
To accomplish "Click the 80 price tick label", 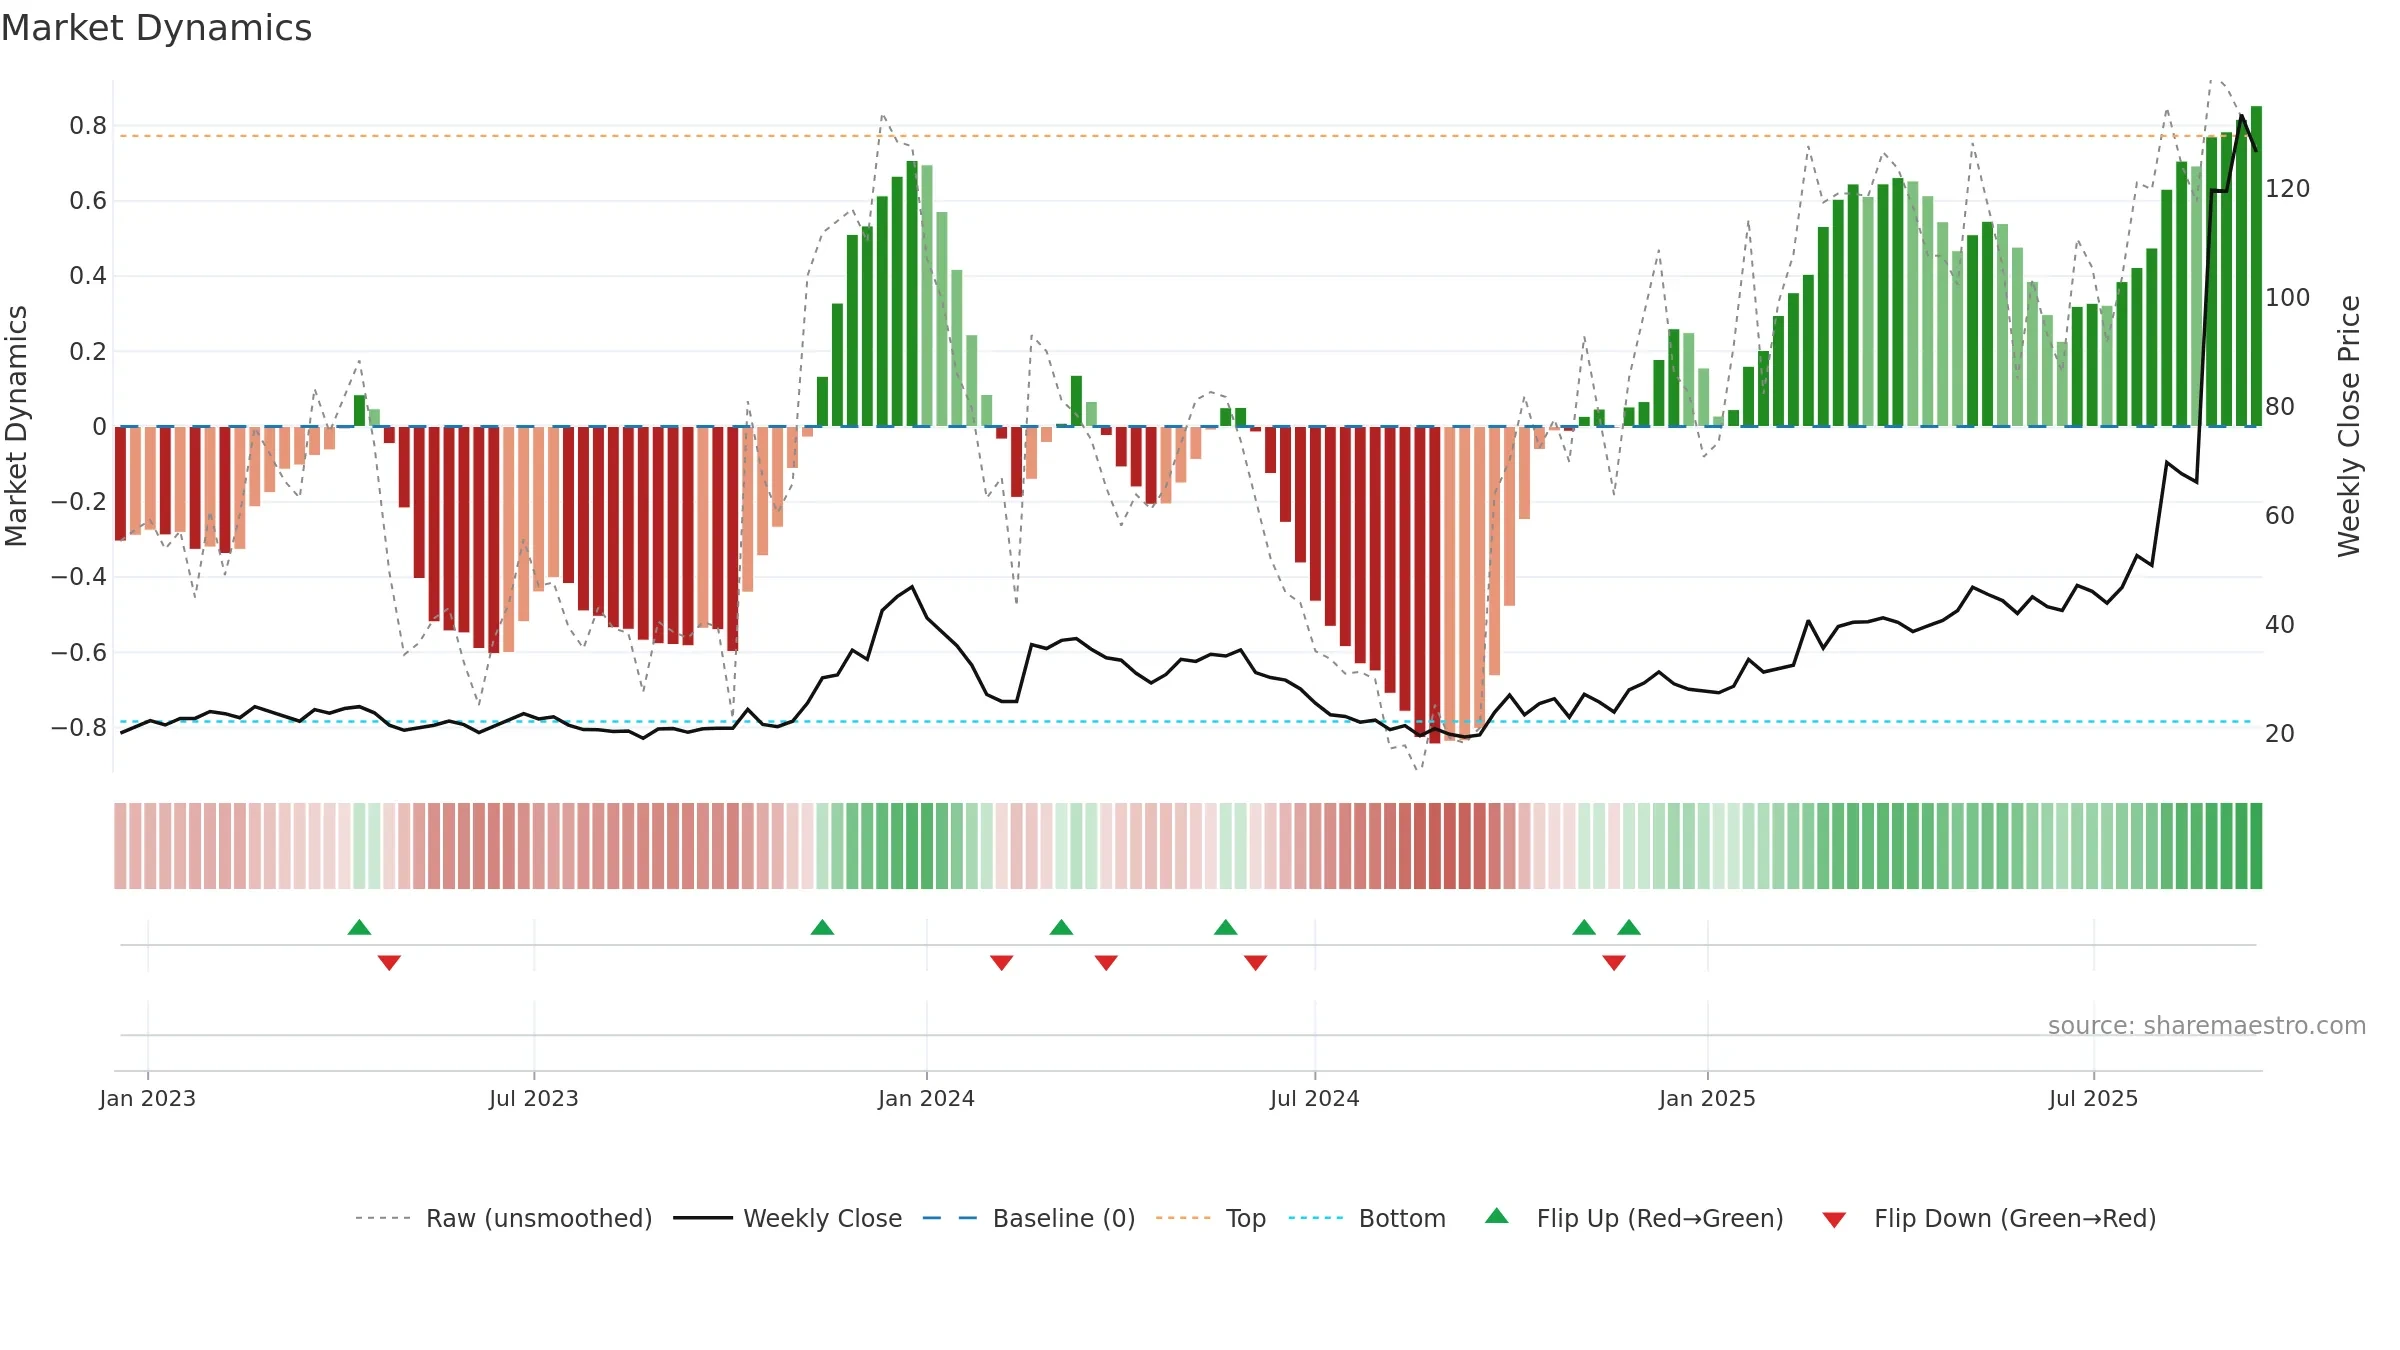I will click(2280, 406).
